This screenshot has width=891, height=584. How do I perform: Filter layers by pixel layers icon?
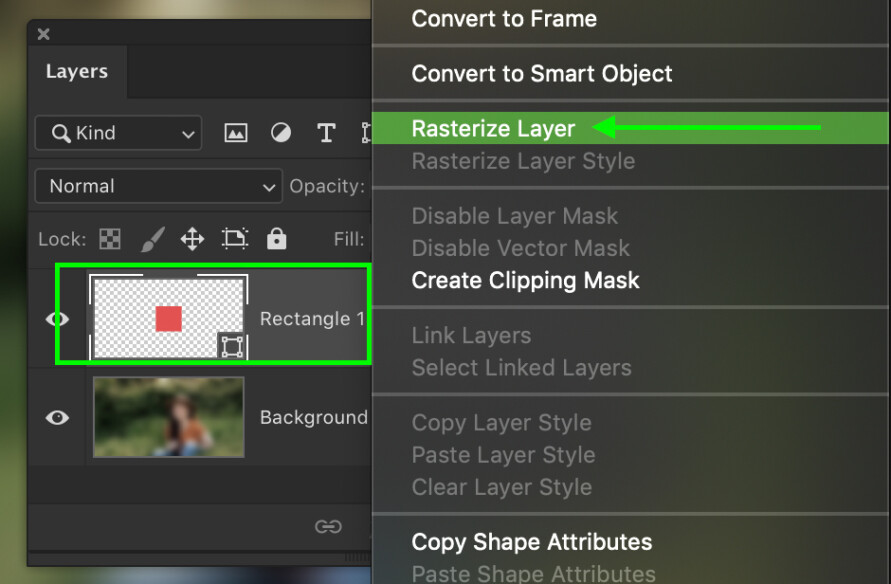pyautogui.click(x=235, y=132)
